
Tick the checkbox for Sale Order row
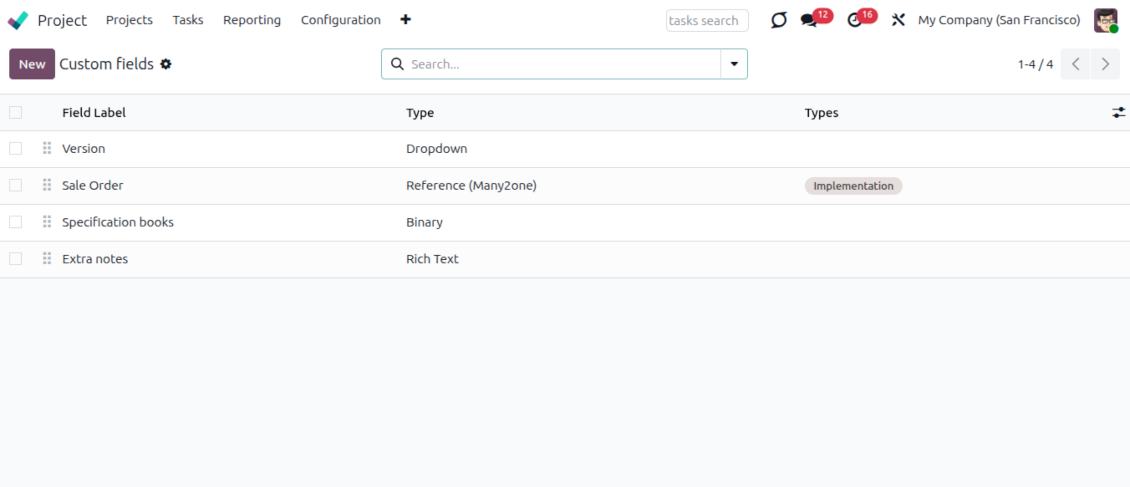tap(15, 185)
